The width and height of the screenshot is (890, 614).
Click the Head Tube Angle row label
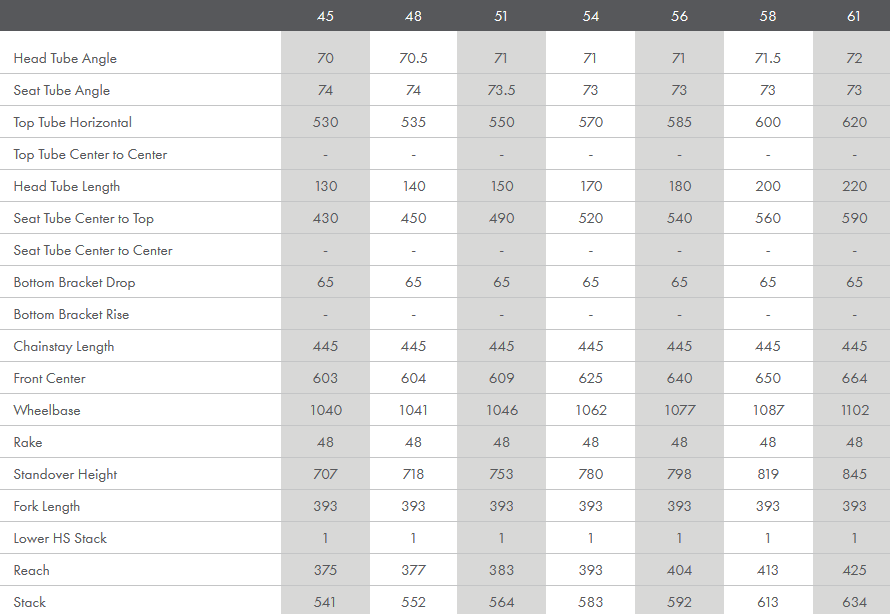[x=65, y=59]
